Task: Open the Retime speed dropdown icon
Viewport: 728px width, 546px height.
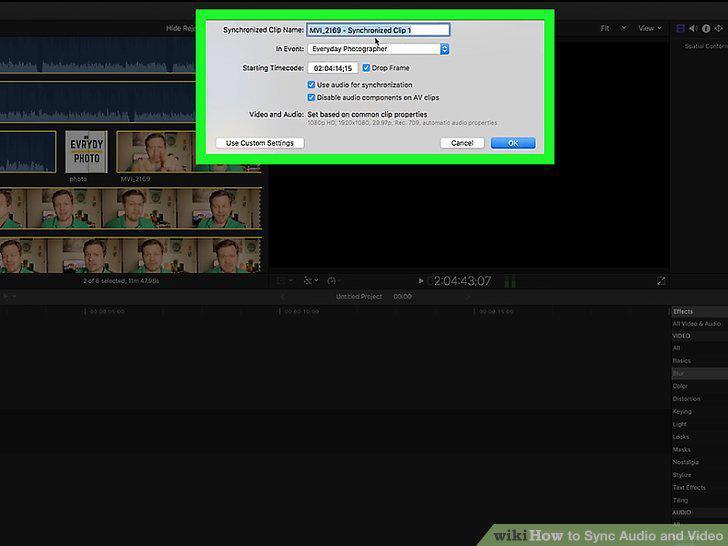Action: 334,281
